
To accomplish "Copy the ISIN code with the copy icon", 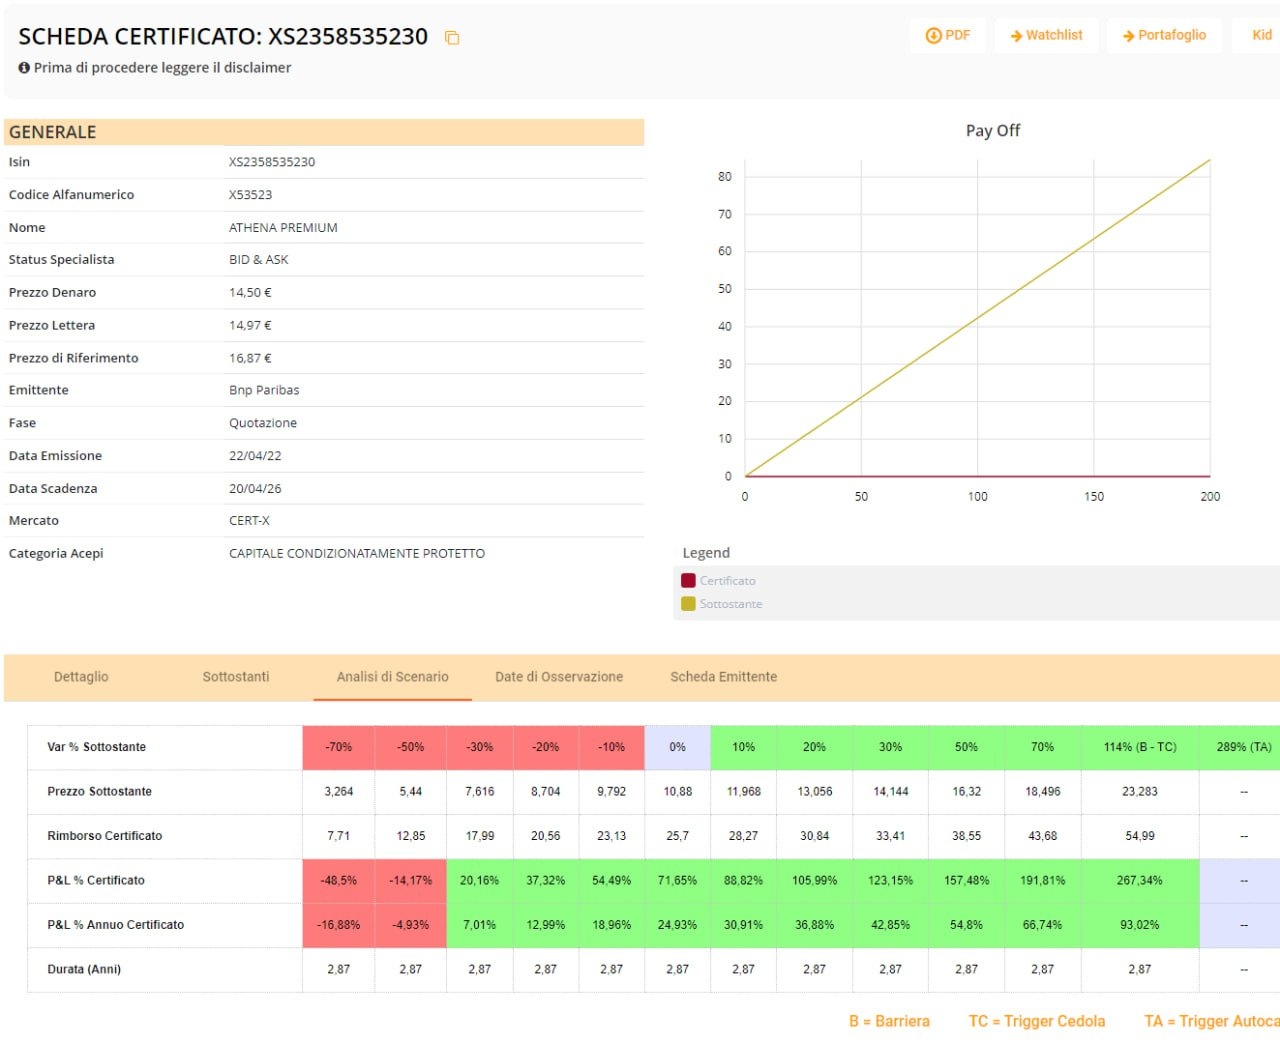I will pos(452,38).
